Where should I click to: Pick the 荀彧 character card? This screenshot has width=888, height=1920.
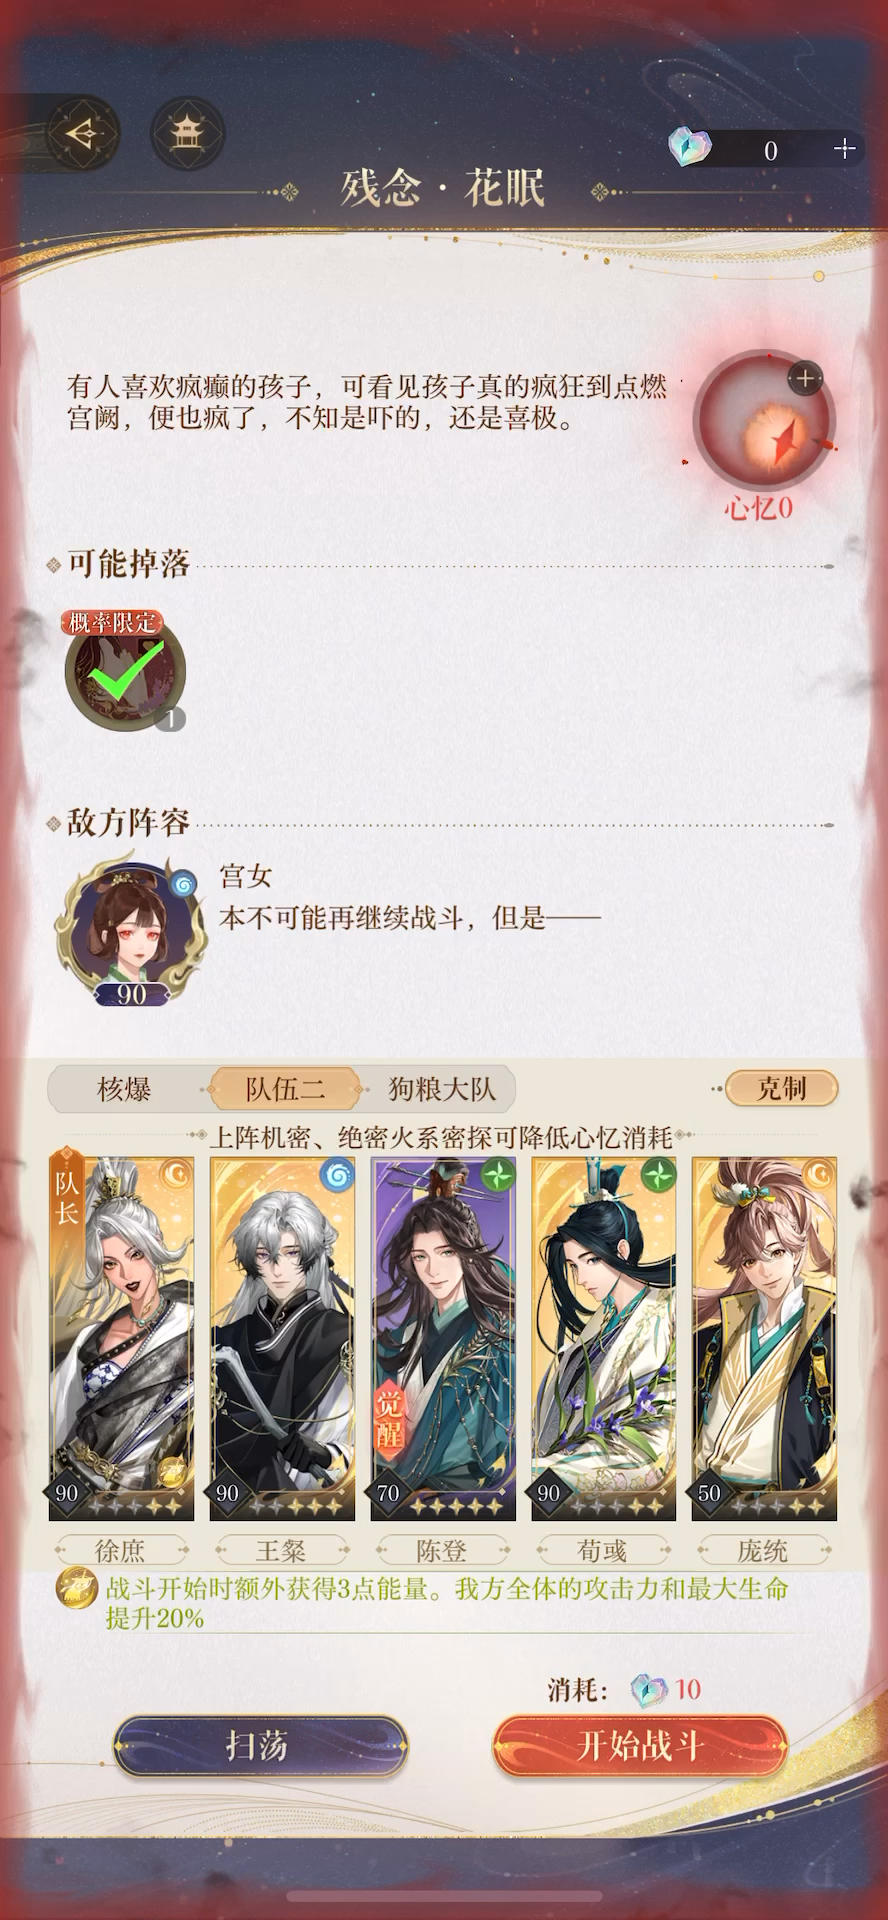click(604, 1338)
